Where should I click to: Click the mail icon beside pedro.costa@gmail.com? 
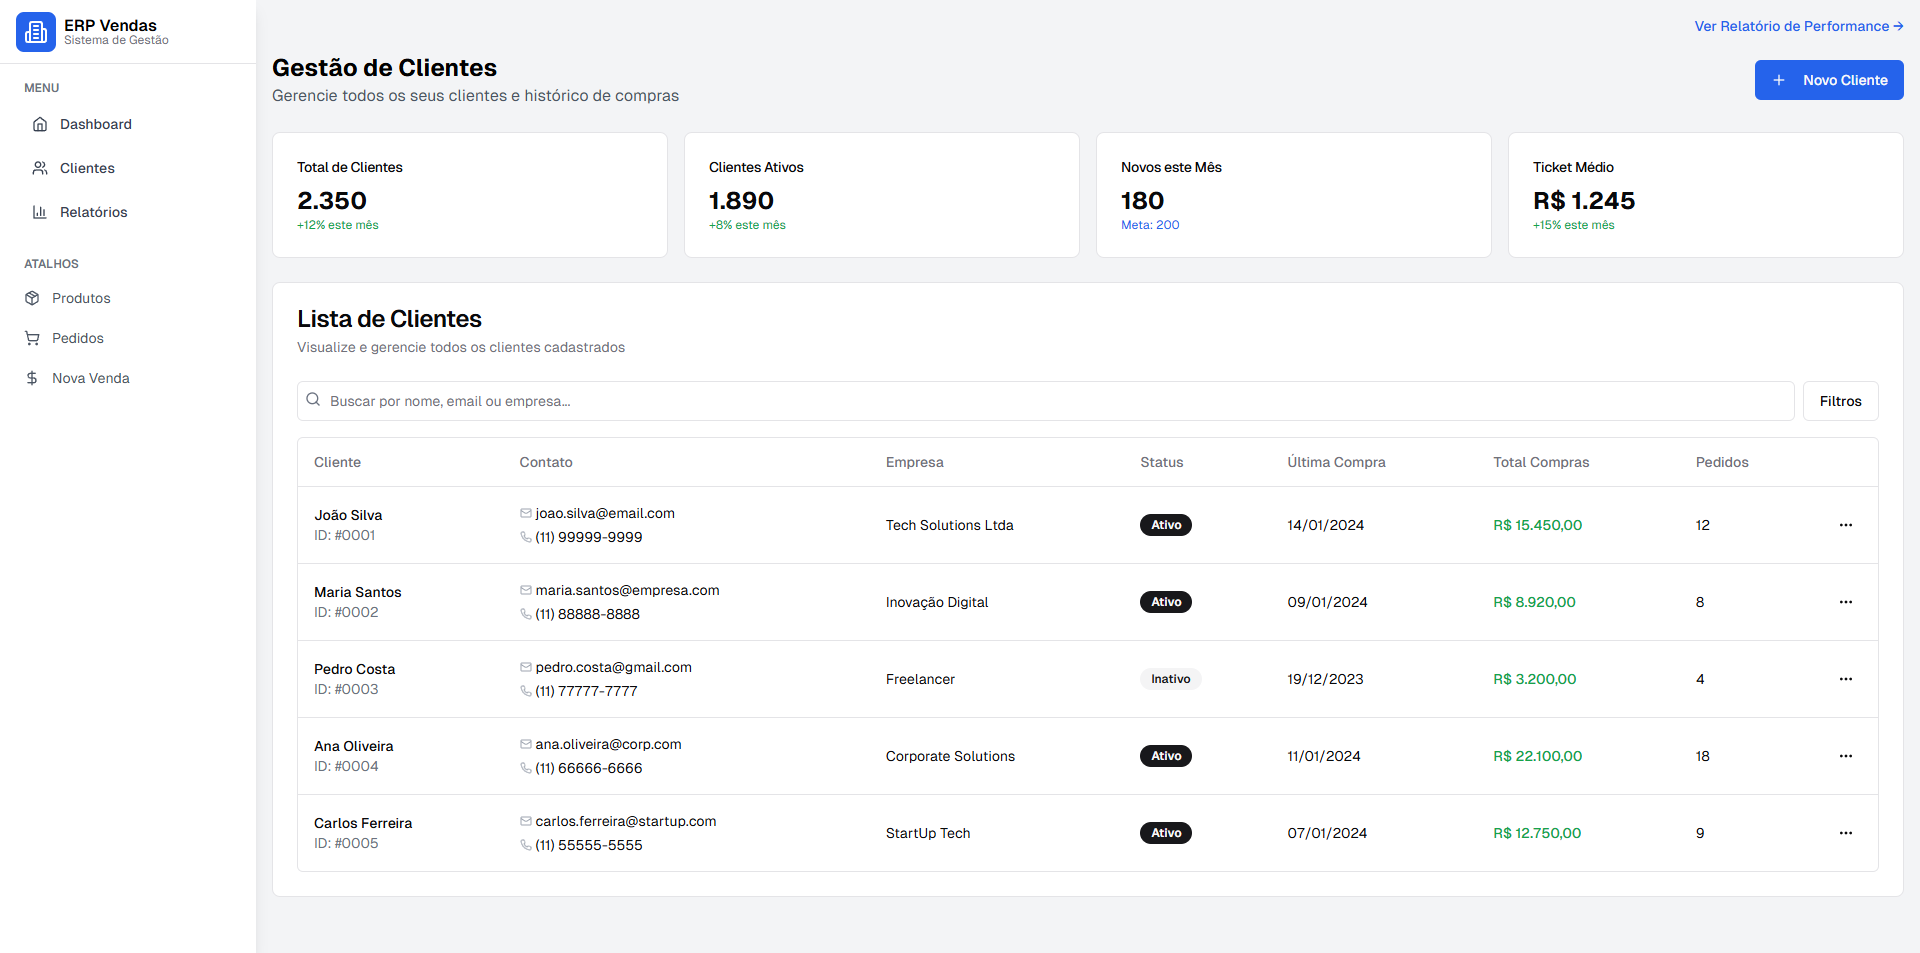coord(526,667)
